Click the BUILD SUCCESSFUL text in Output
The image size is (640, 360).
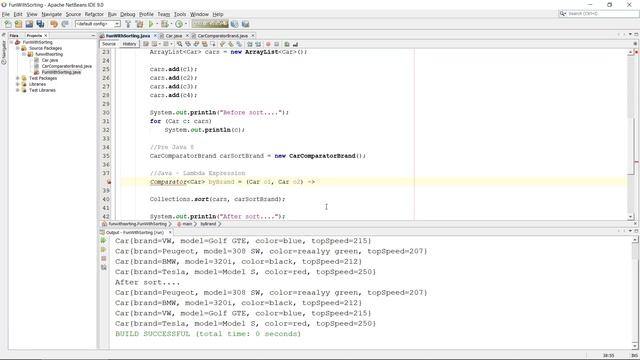coord(208,334)
